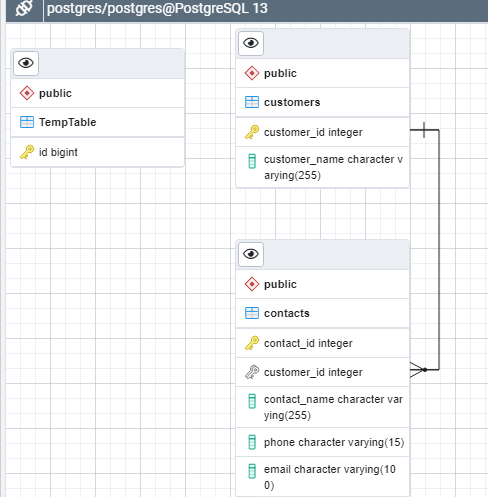The width and height of the screenshot is (488, 497).
Task: Select the TempTable name text
Action: [x=68, y=122]
